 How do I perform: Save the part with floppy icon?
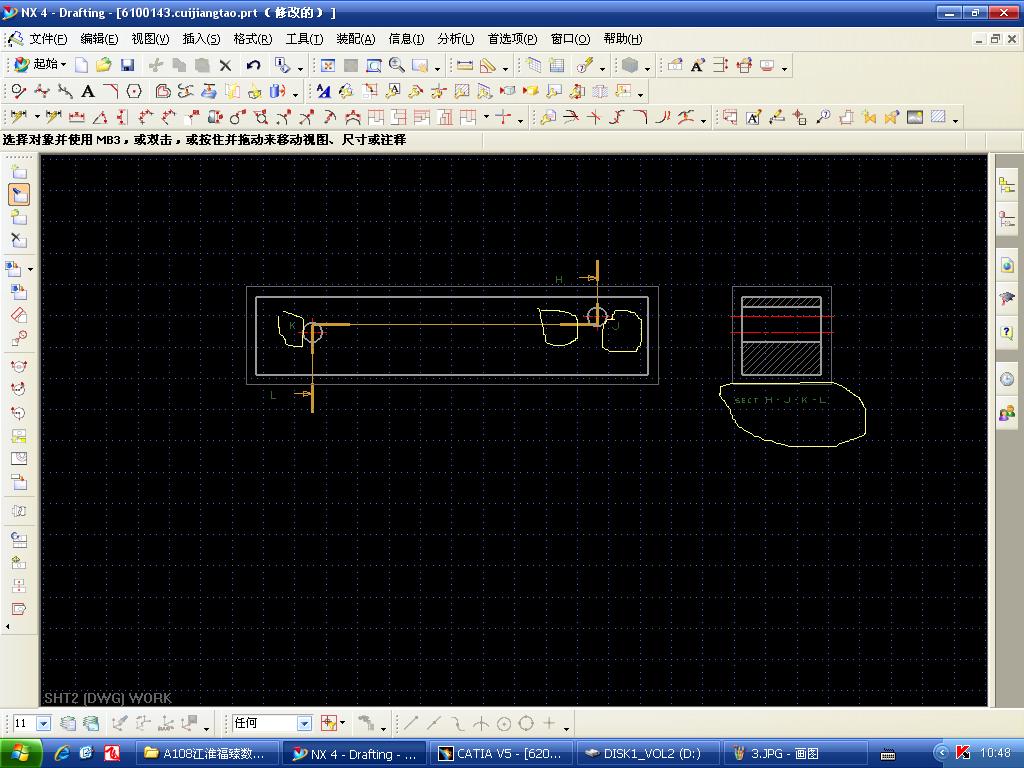[x=127, y=65]
